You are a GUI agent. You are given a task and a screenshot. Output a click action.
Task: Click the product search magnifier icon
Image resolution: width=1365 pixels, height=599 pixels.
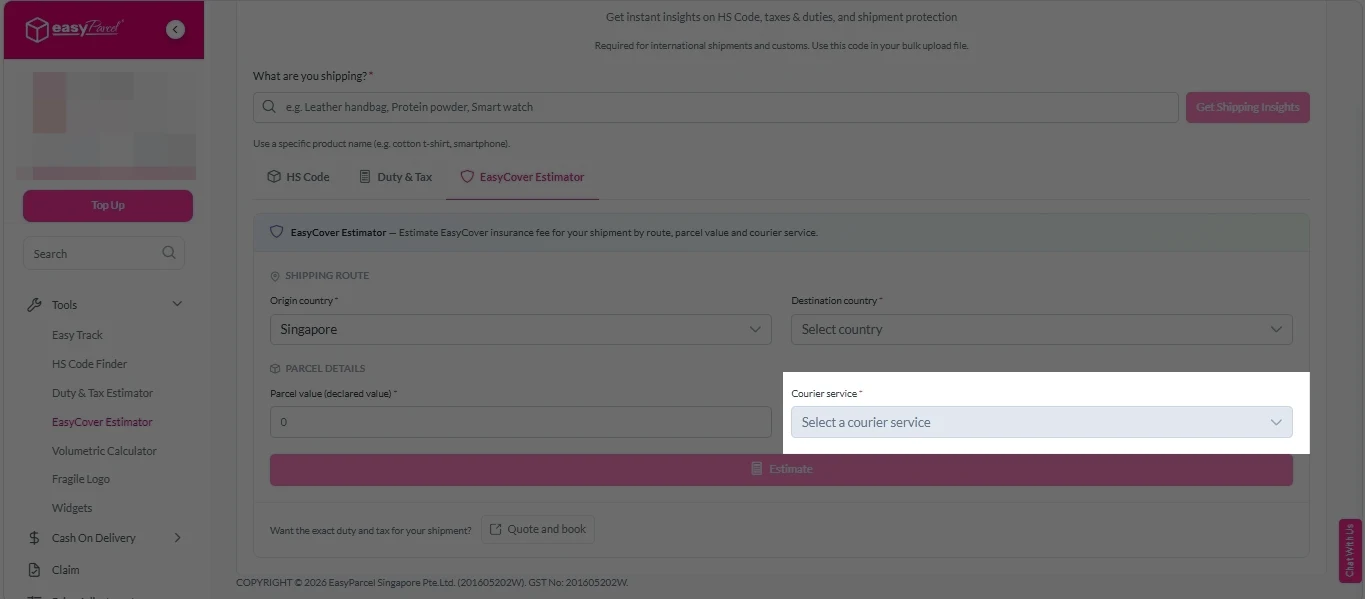click(268, 107)
